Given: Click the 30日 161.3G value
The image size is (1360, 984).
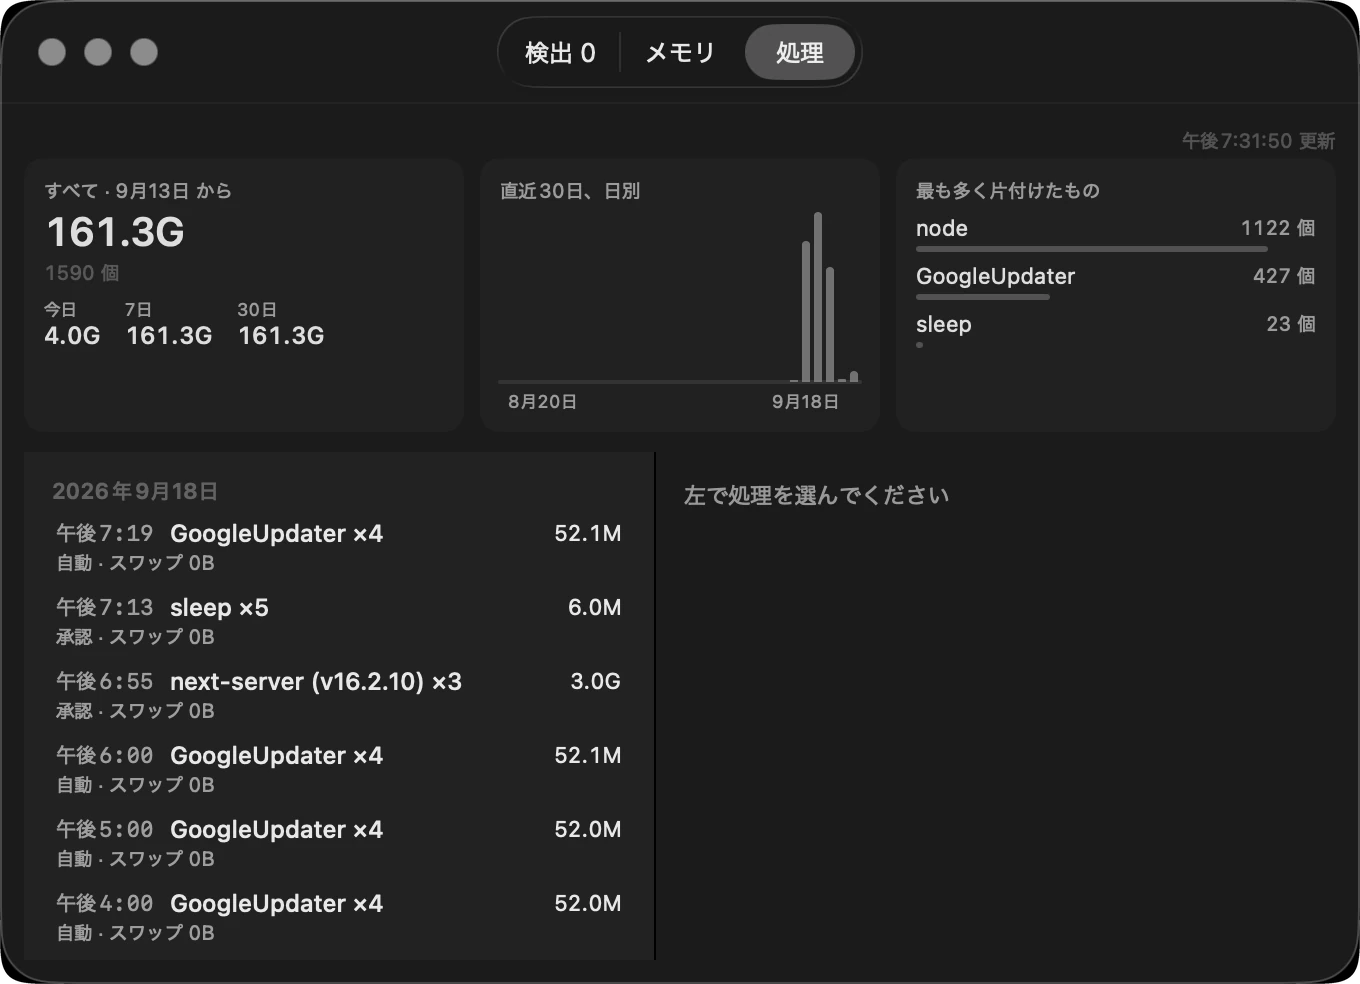Looking at the screenshot, I should tap(281, 336).
